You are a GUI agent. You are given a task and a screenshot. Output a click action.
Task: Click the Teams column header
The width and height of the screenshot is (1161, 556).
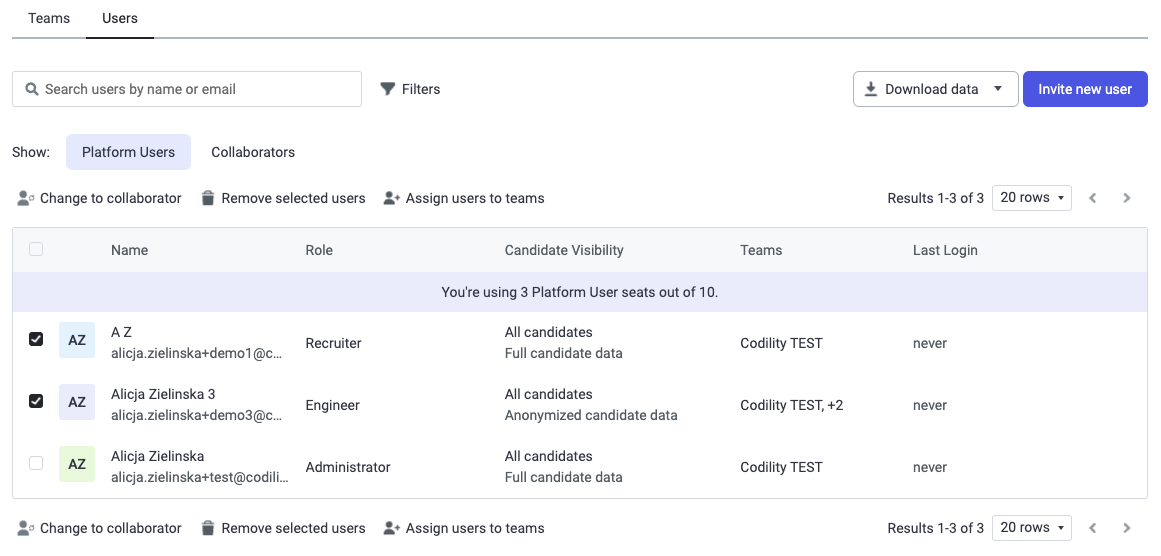point(761,250)
